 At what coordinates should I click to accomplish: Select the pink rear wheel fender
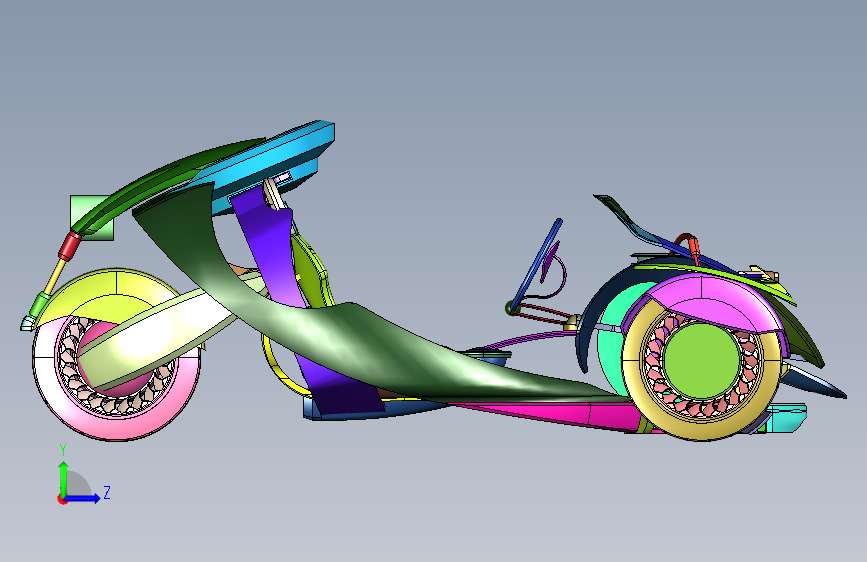tap(713, 301)
